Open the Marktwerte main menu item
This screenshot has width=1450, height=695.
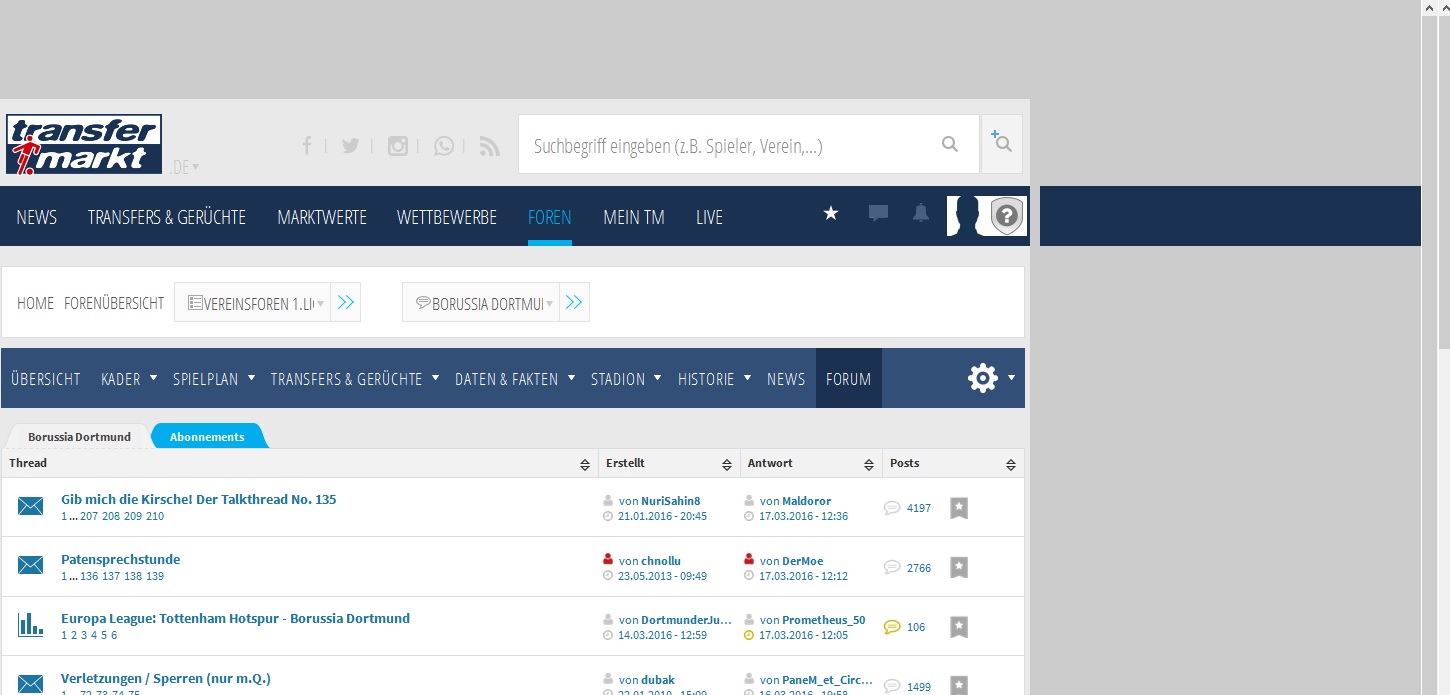pos(322,217)
